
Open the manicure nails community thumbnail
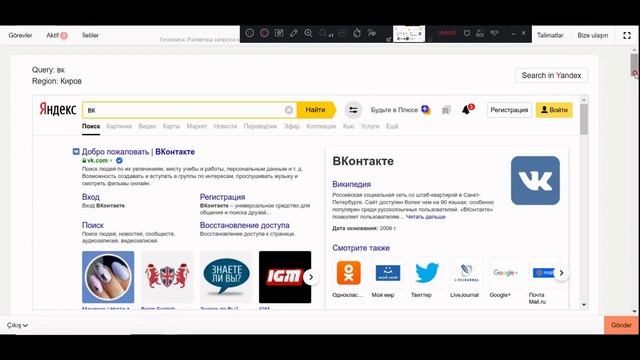108,277
